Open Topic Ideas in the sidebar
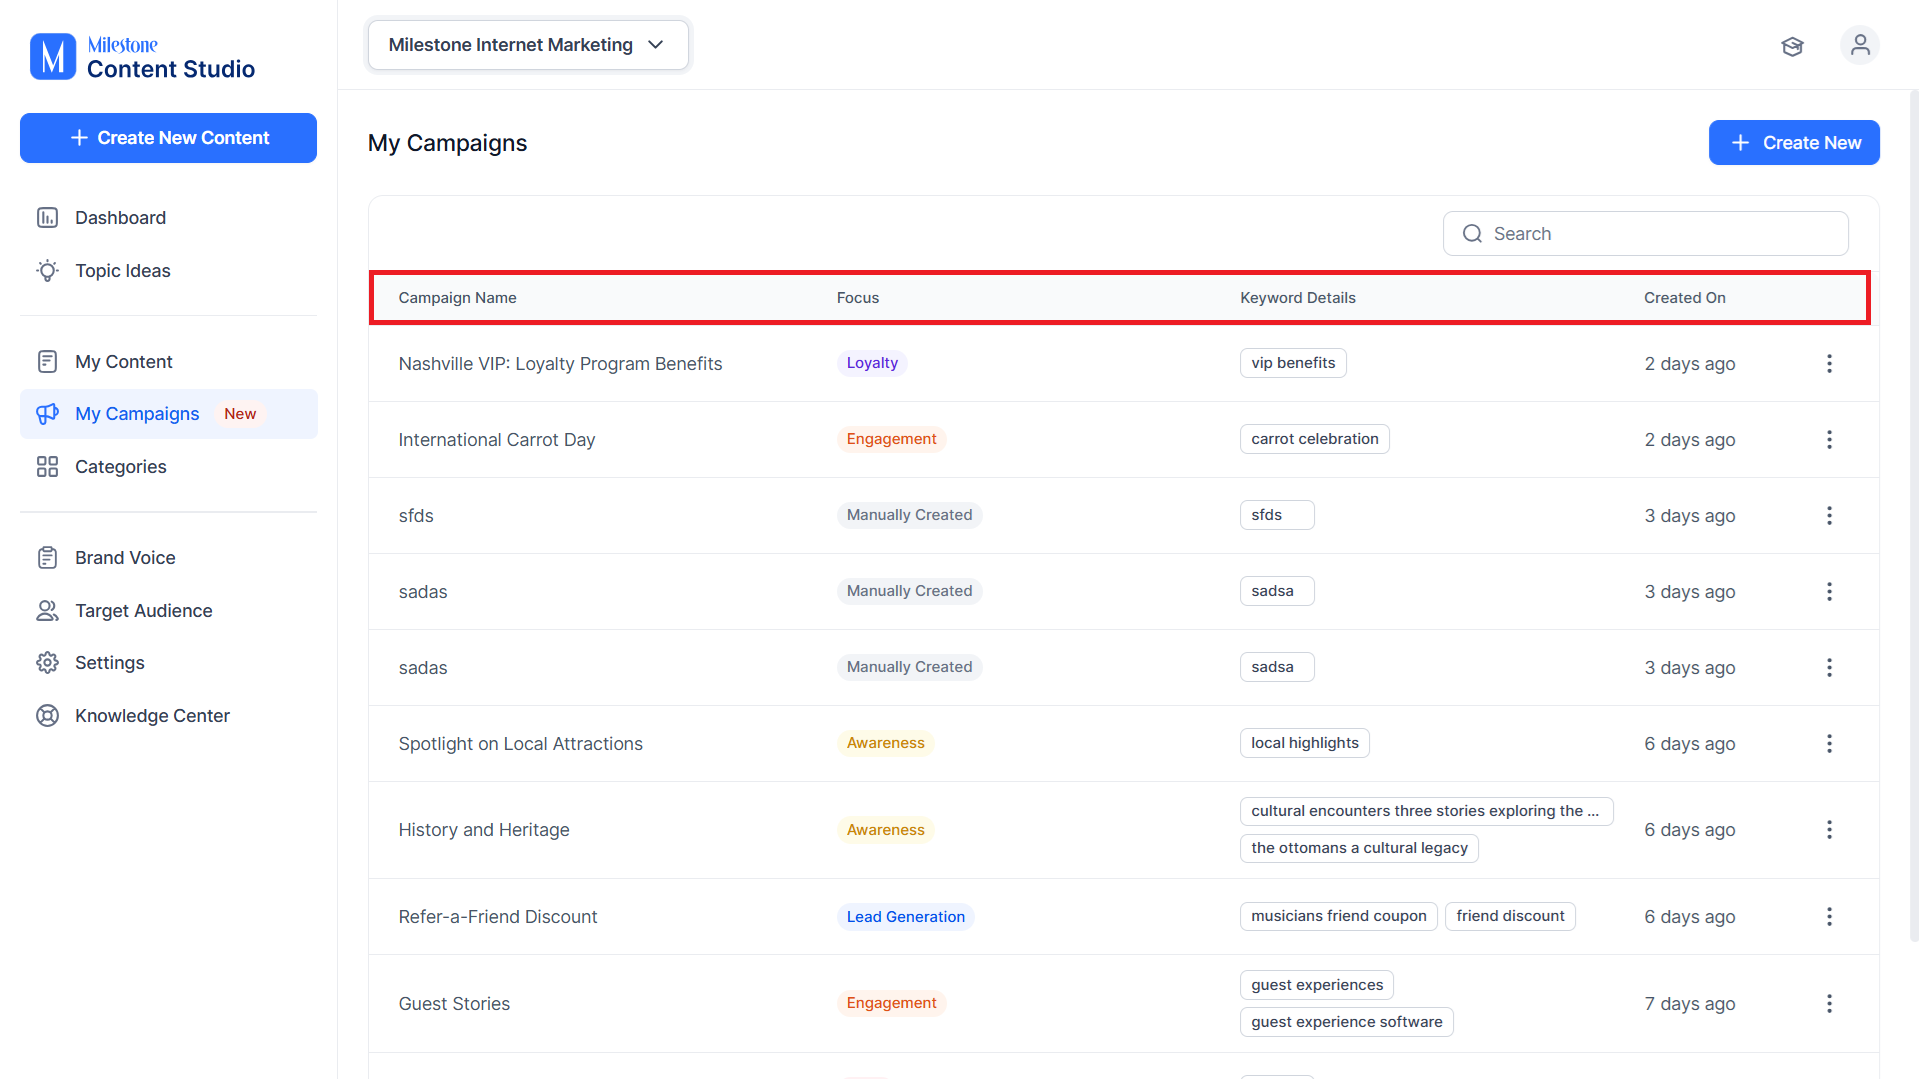This screenshot has width=1919, height=1079. [x=168, y=271]
